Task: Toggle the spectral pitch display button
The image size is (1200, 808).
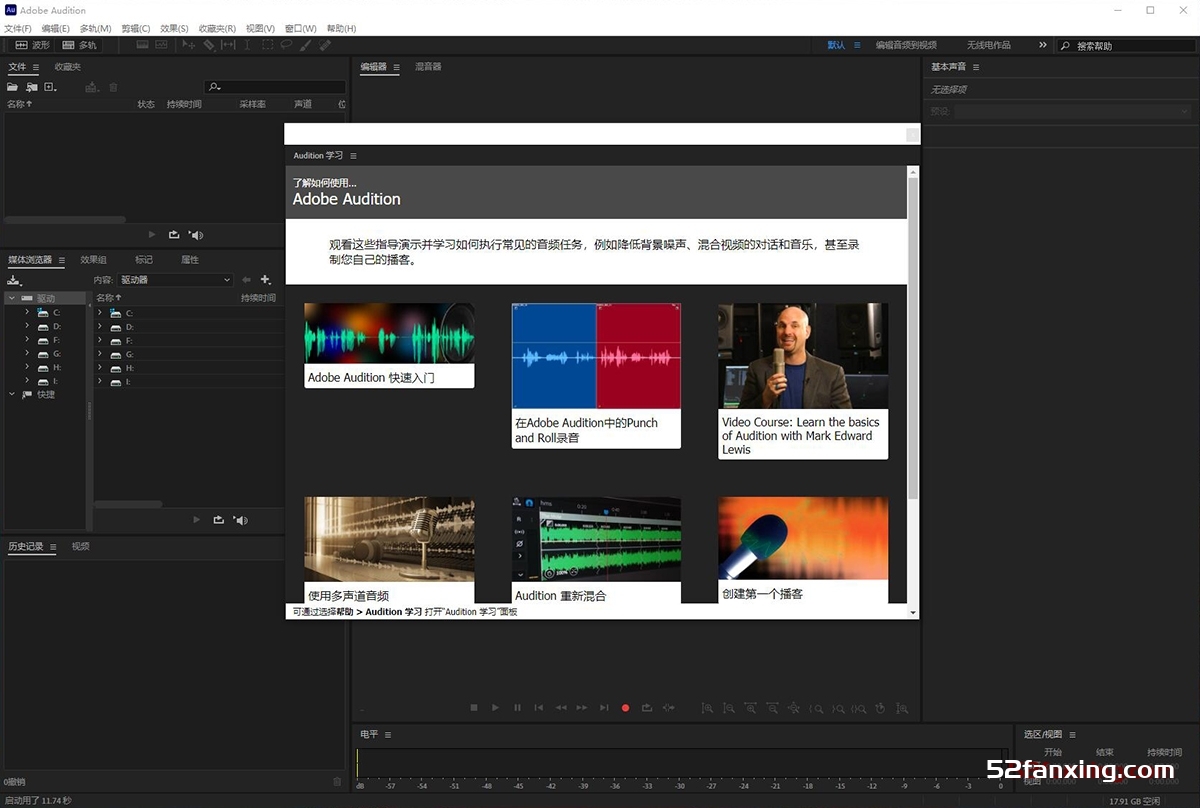Action: point(161,45)
